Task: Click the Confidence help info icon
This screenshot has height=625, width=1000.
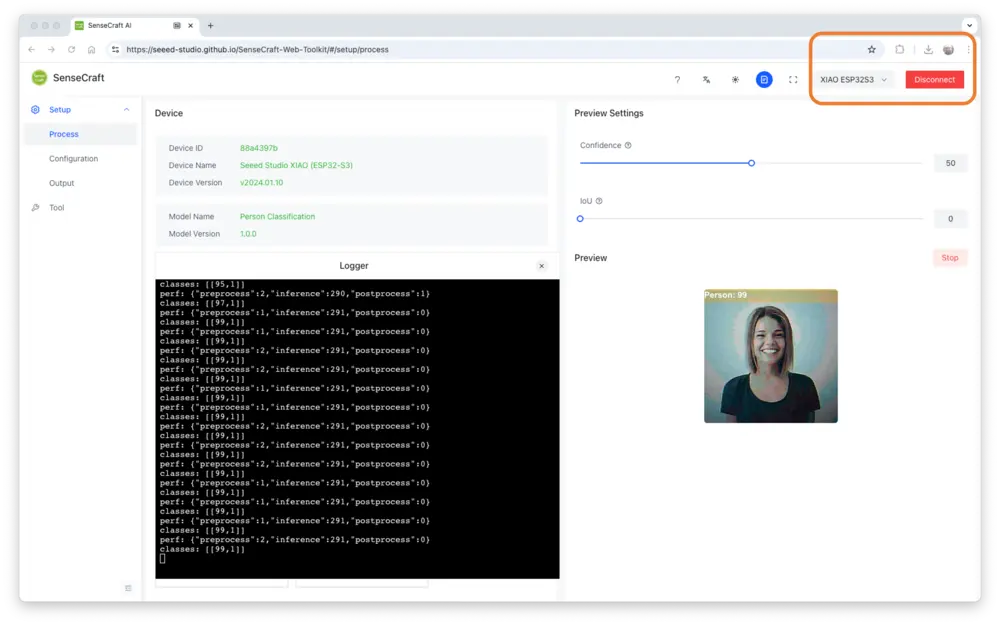Action: (628, 145)
